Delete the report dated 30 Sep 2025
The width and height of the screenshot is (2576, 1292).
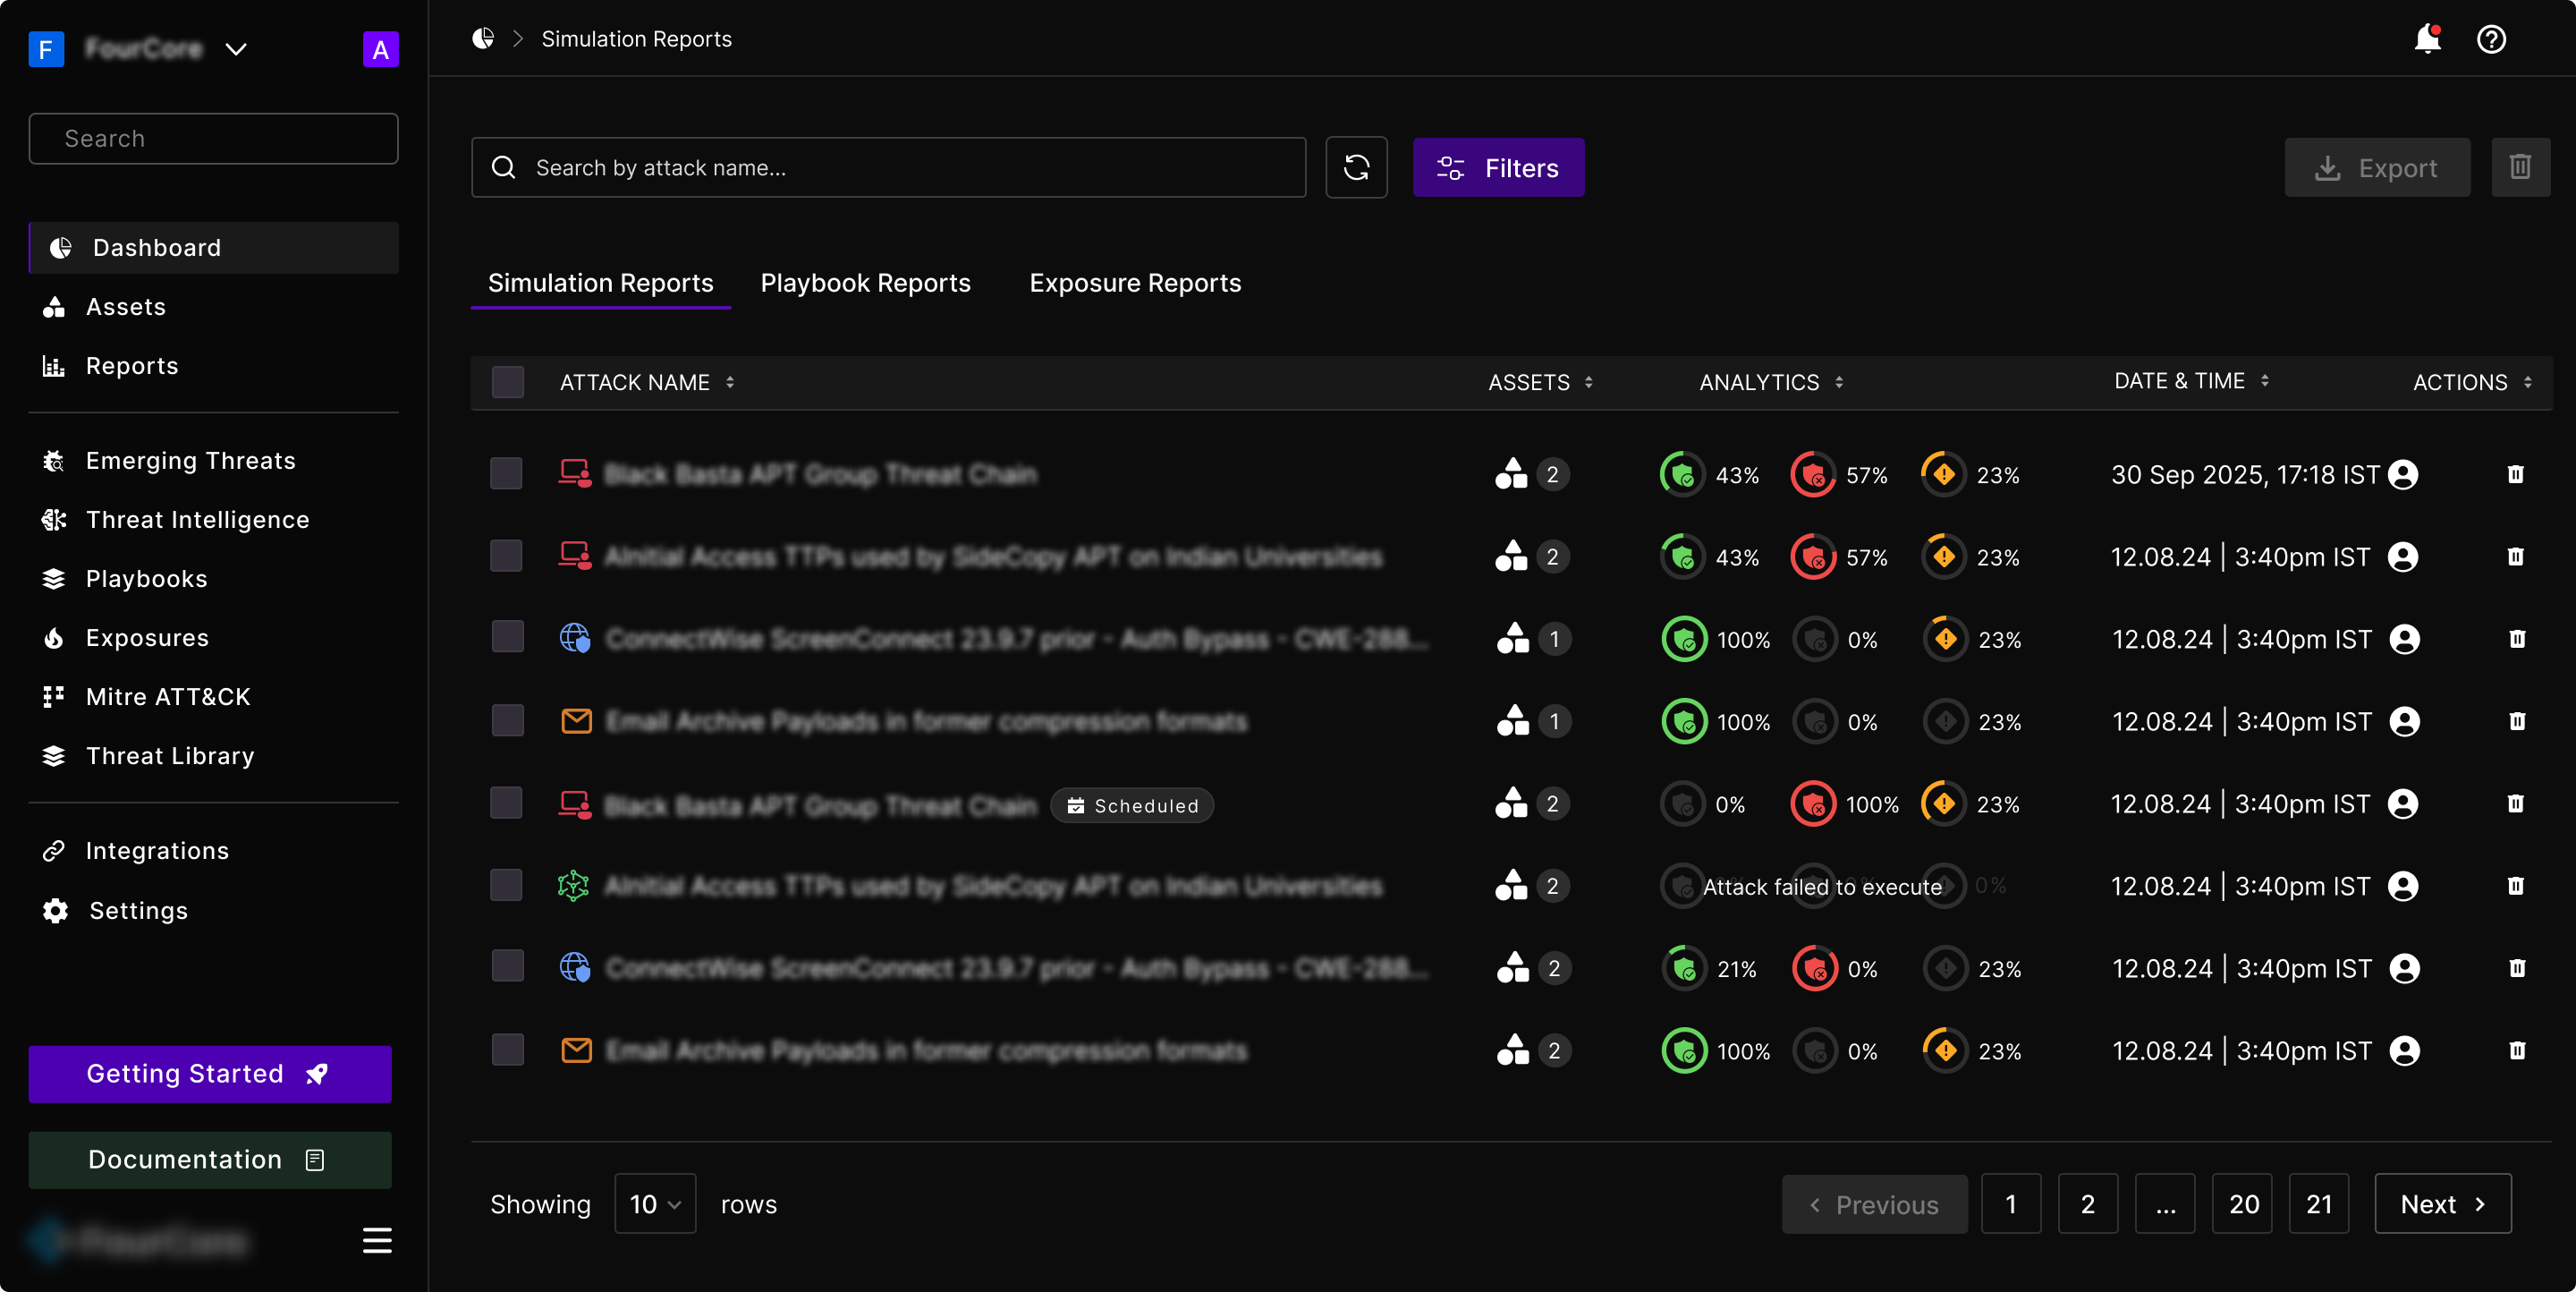click(2516, 474)
